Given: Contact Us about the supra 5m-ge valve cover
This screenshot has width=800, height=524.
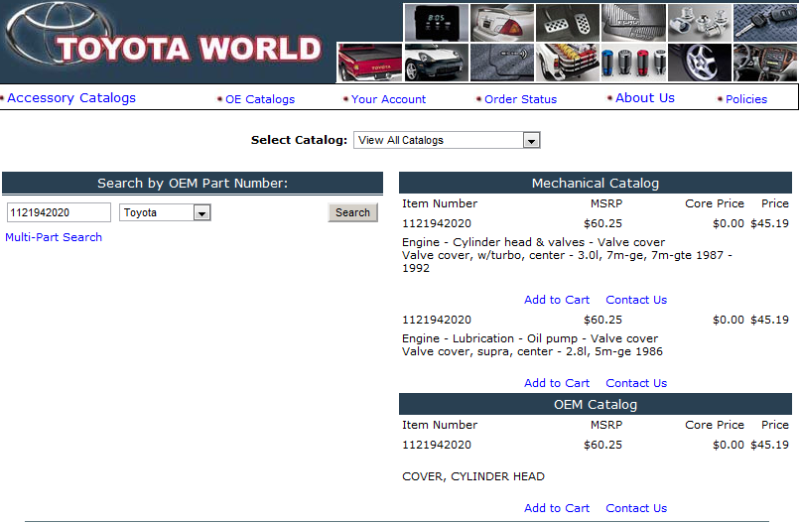Looking at the screenshot, I should (636, 383).
